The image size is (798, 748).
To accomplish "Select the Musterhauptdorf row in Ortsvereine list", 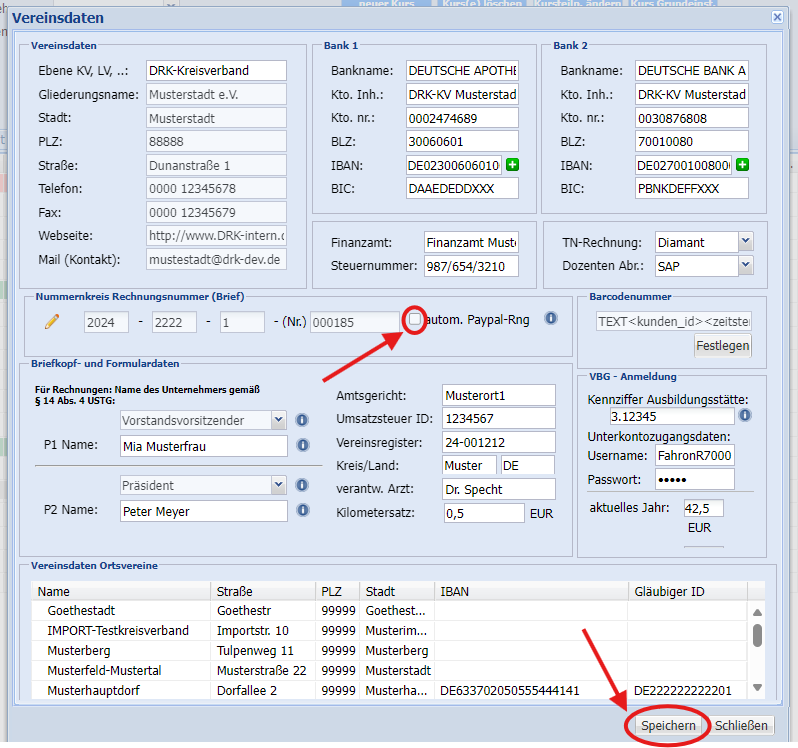I will point(90,690).
